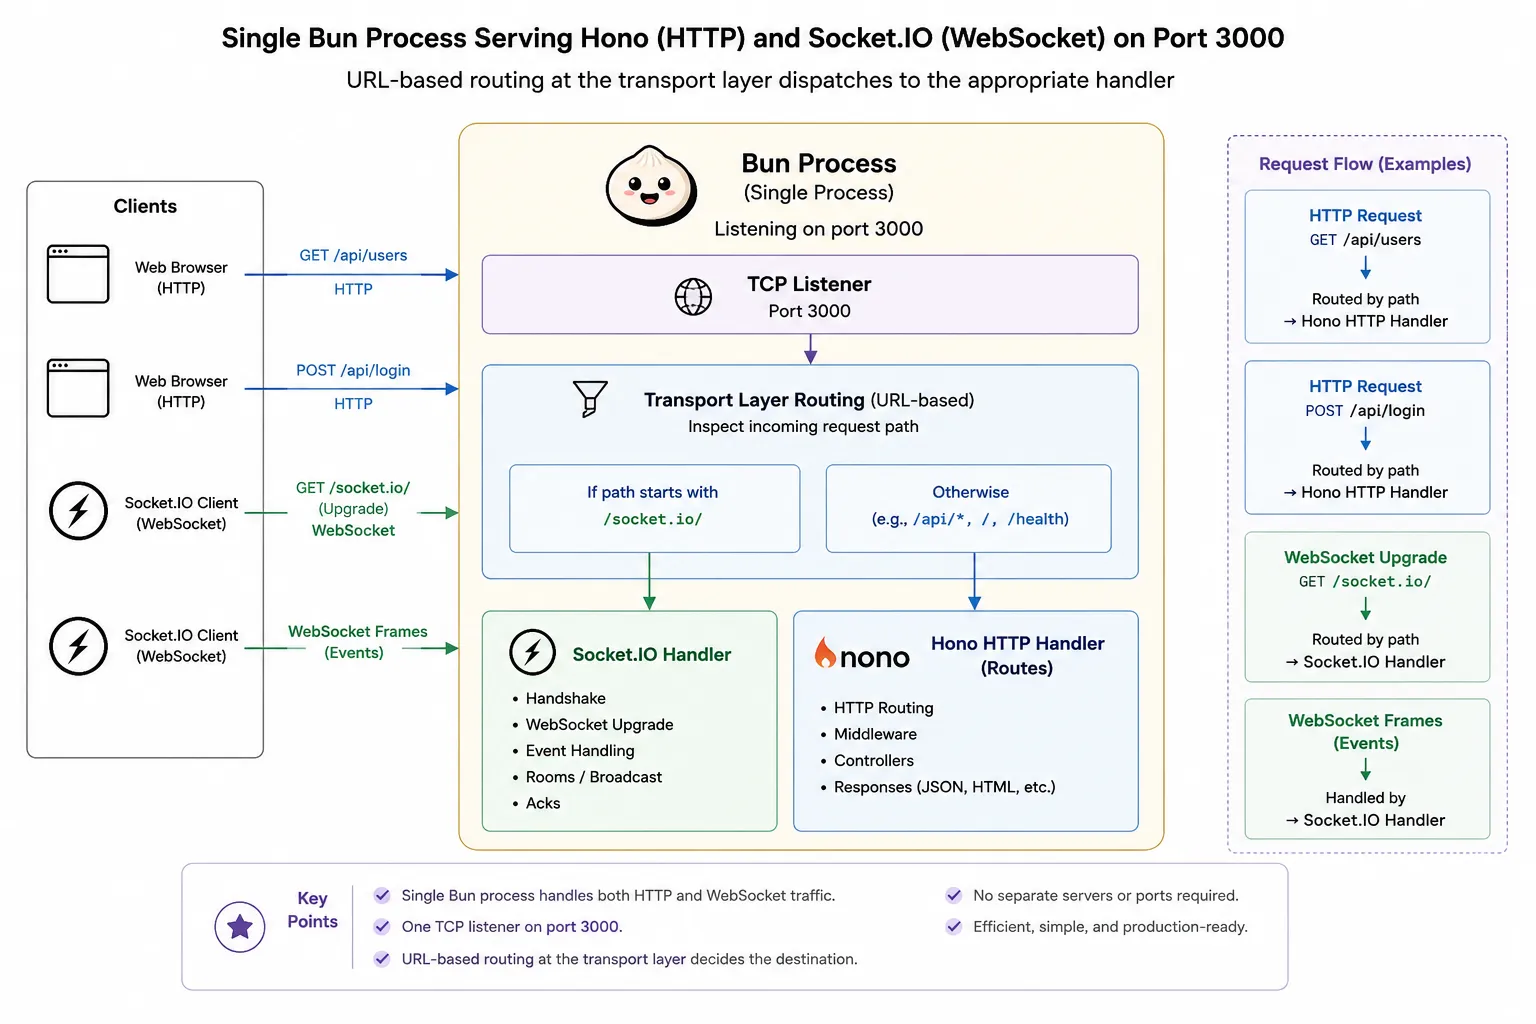Click checkmark beside Efficient, simple, production-ready
1536x1024 pixels.
[954, 926]
